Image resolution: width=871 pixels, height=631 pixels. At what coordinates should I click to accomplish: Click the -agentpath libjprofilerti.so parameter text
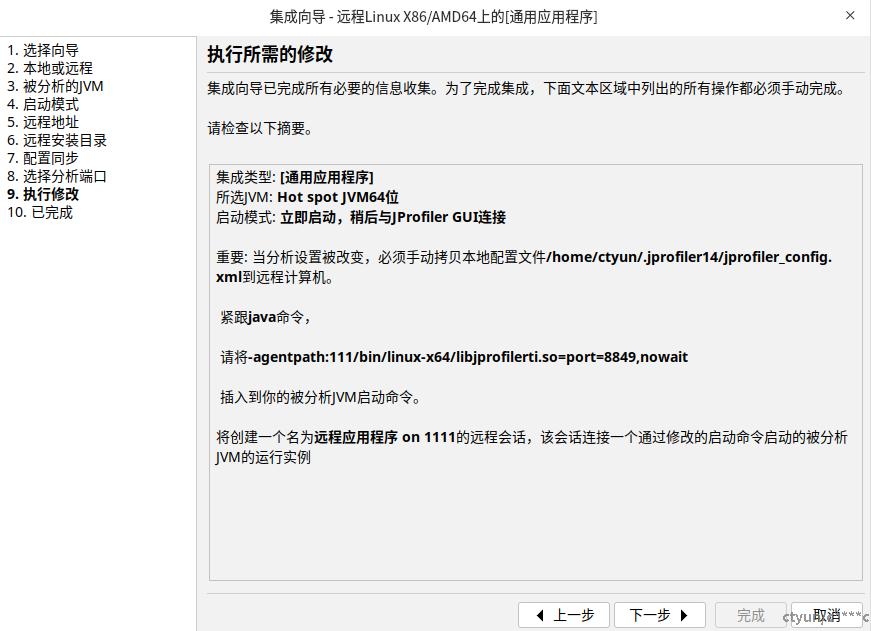click(x=470, y=357)
